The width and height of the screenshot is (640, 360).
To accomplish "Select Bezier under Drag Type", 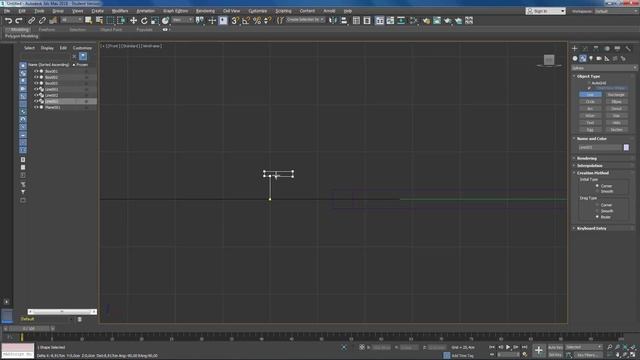I will tap(597, 217).
